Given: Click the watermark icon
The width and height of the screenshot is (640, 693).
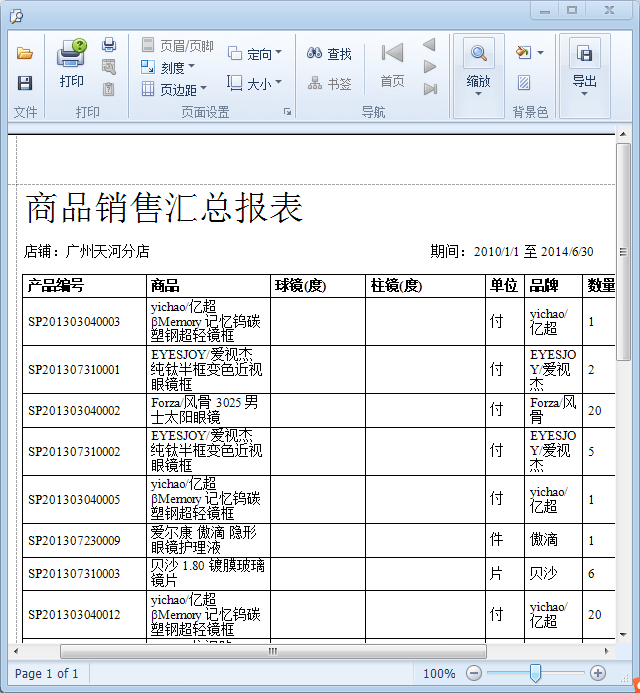Looking at the screenshot, I should pyautogui.click(x=524, y=83).
